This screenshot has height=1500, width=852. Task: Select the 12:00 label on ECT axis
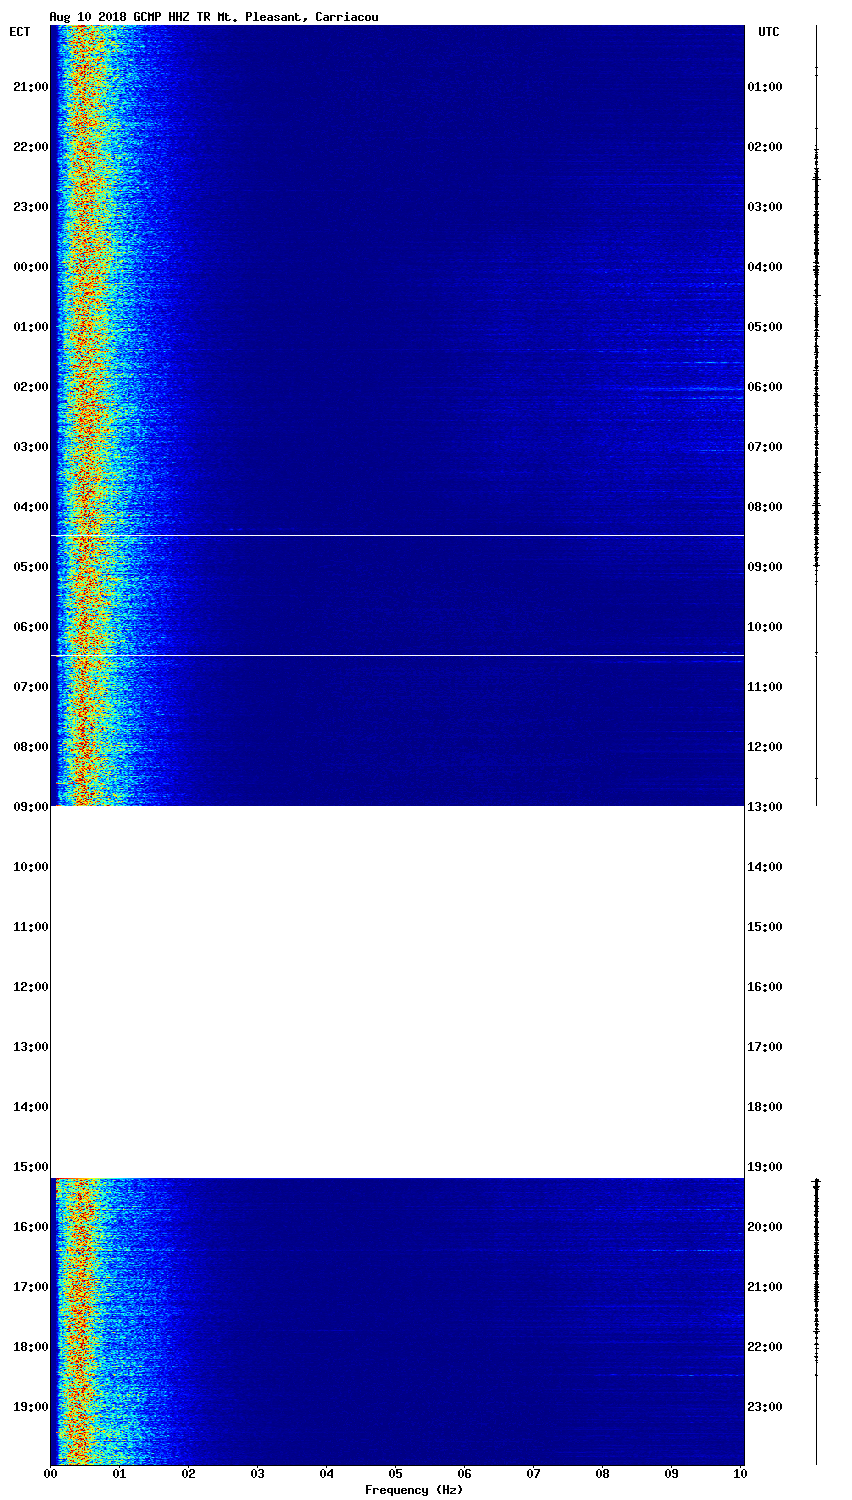point(30,987)
